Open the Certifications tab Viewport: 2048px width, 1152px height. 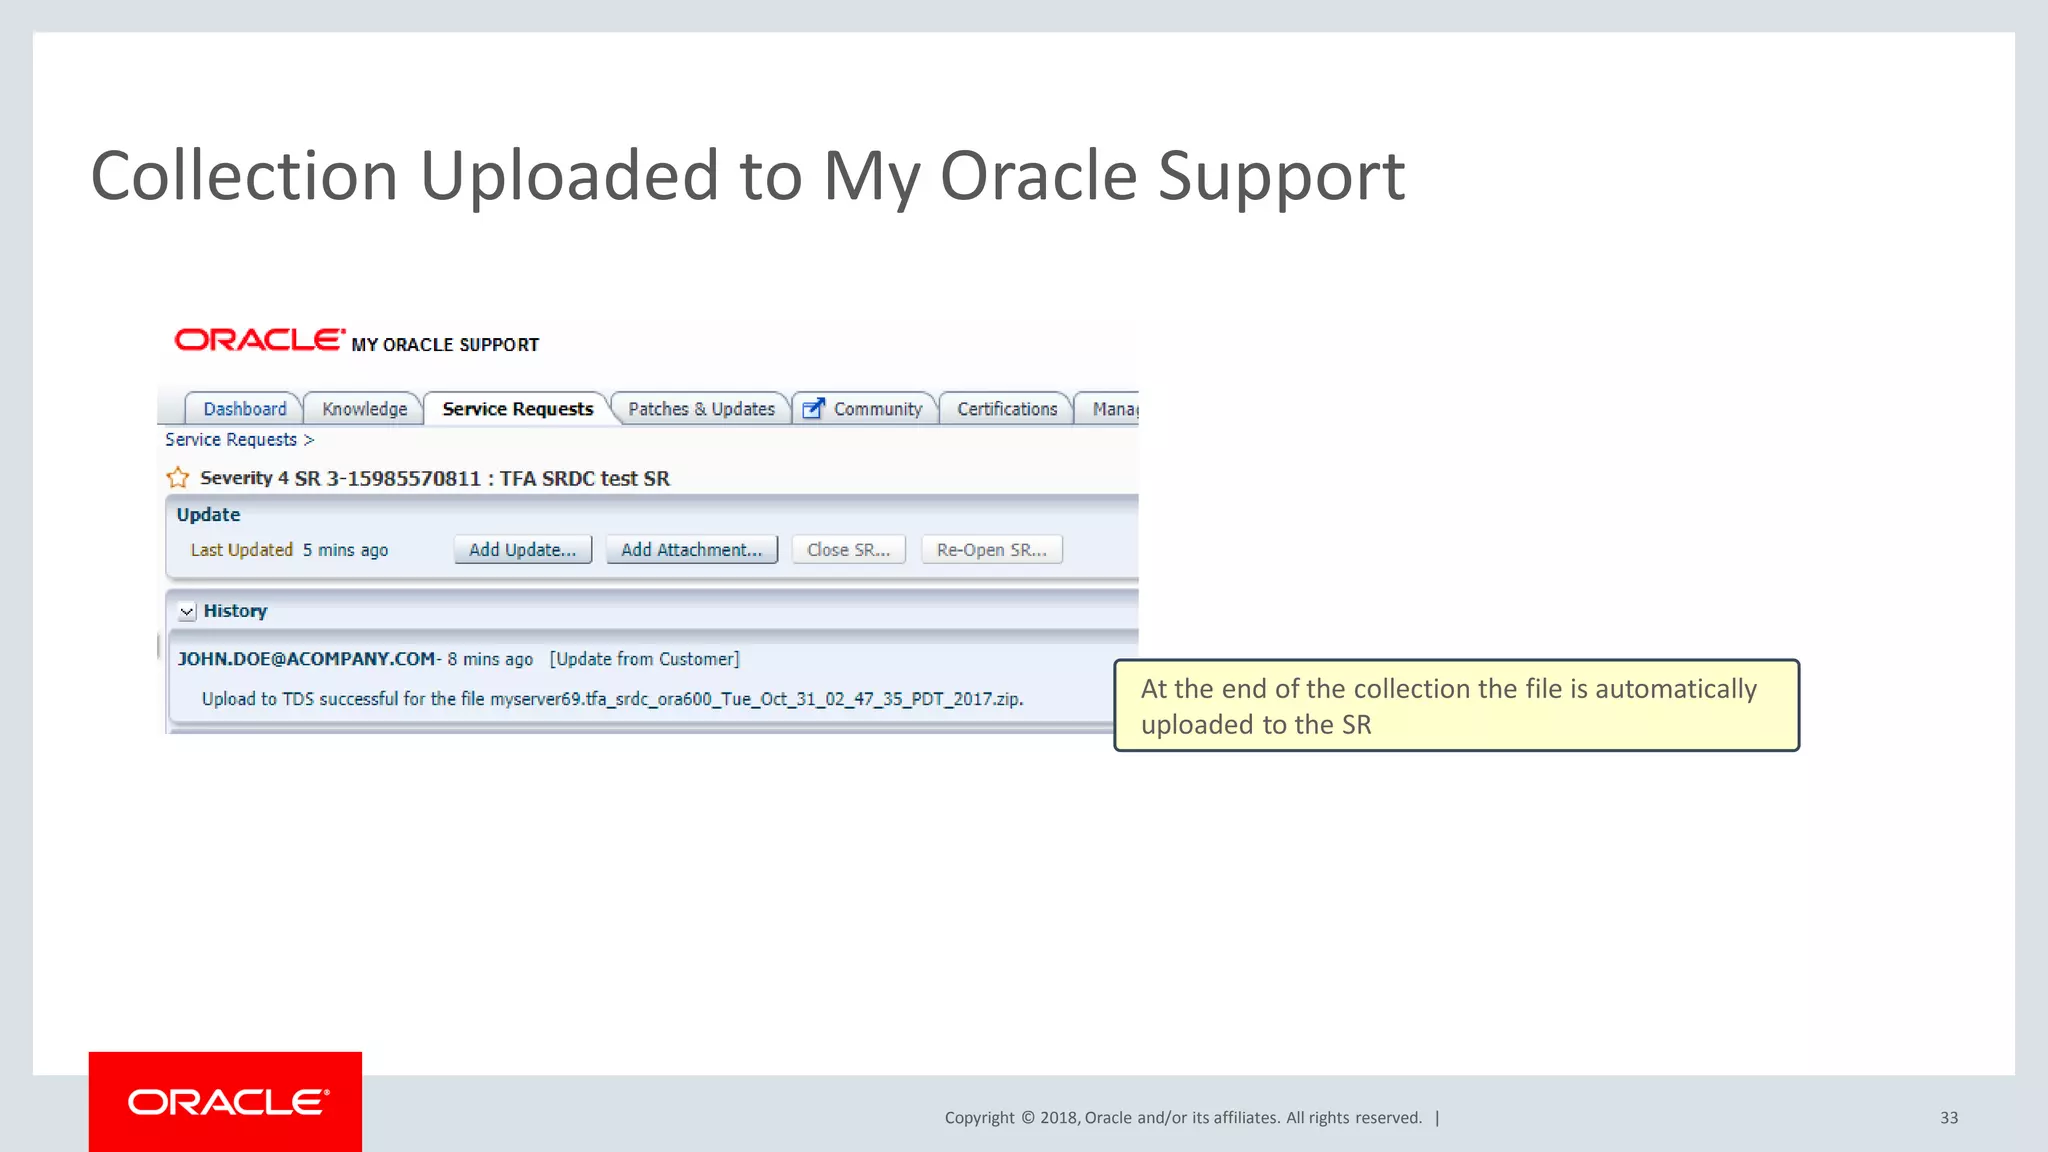[1007, 409]
